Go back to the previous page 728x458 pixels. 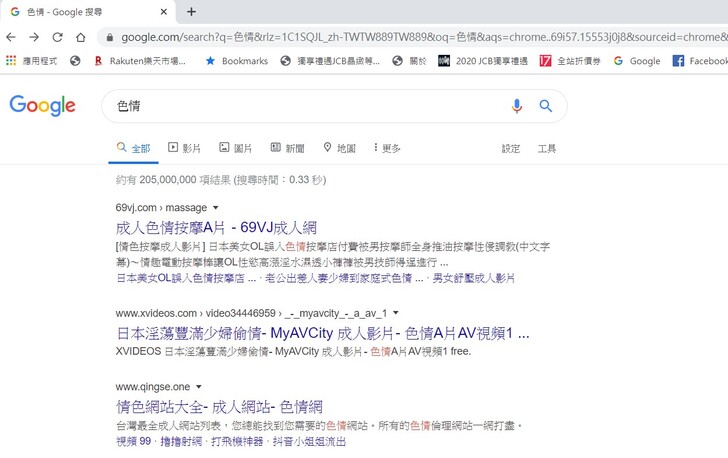pyautogui.click(x=11, y=37)
